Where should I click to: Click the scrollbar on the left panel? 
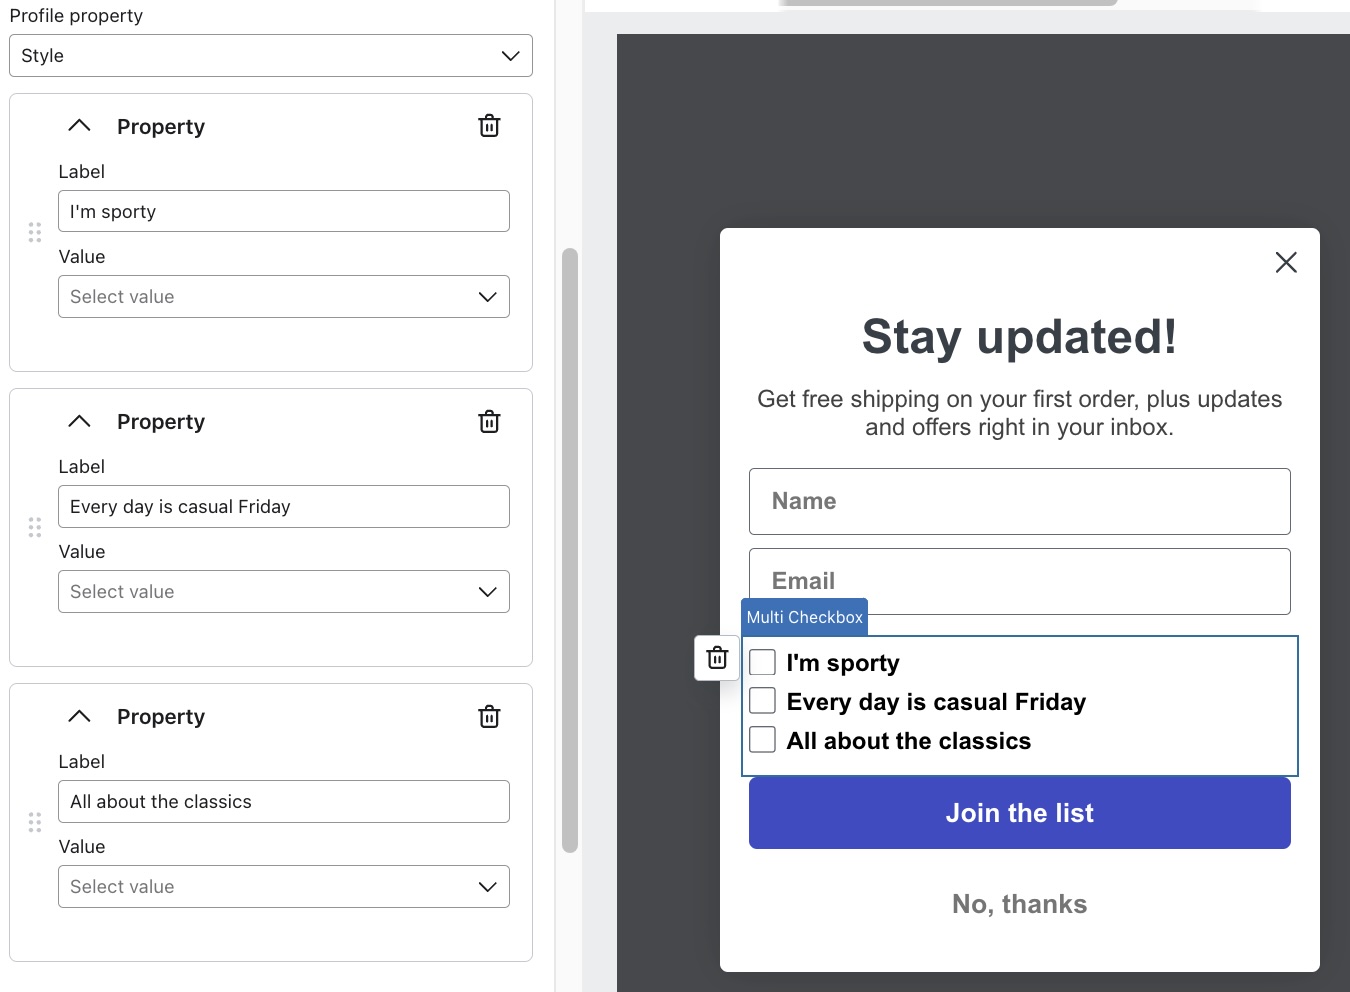(x=569, y=550)
